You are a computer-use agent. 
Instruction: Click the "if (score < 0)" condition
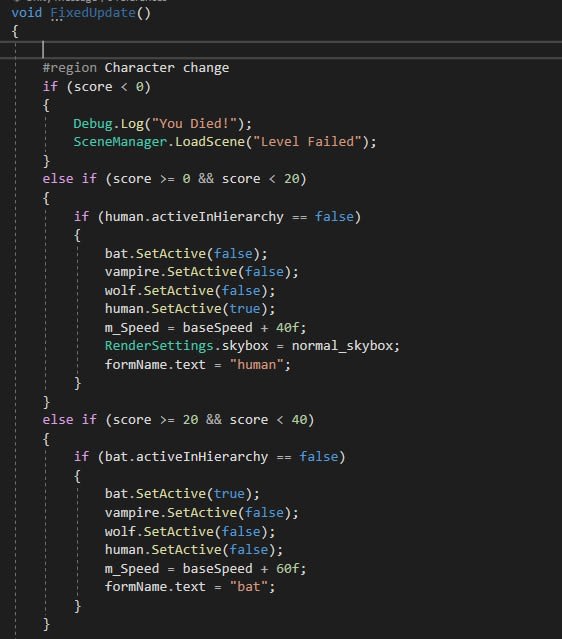(x=97, y=86)
